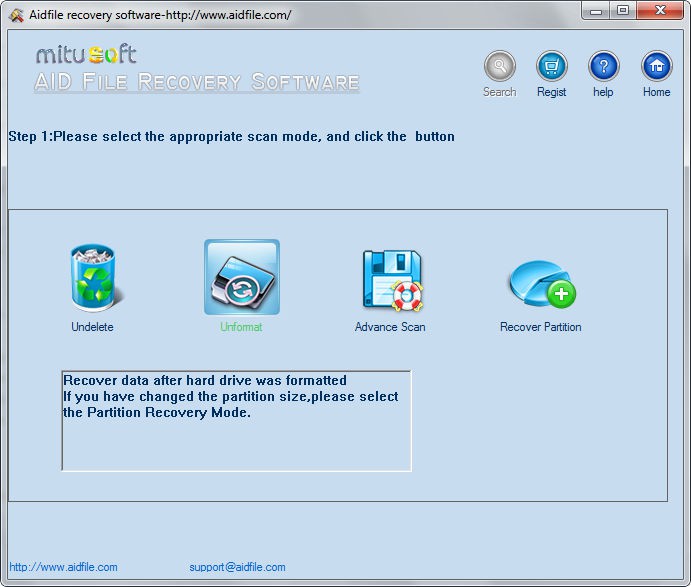
Task: Choose the Unformat scan mode icon
Action: (x=242, y=277)
